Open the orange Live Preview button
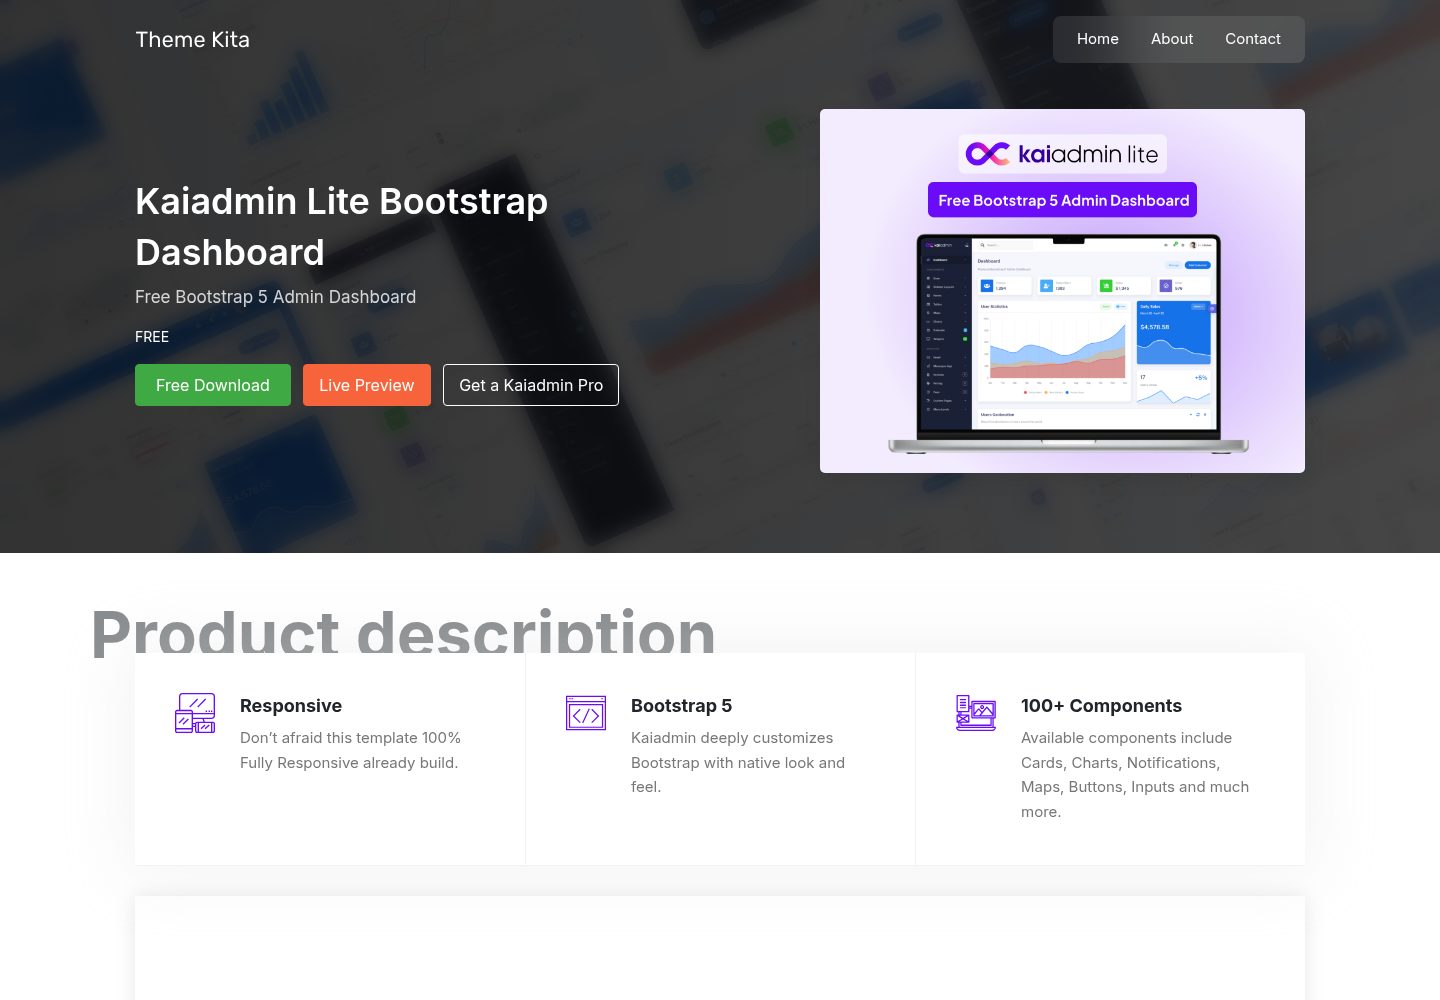 (x=367, y=385)
